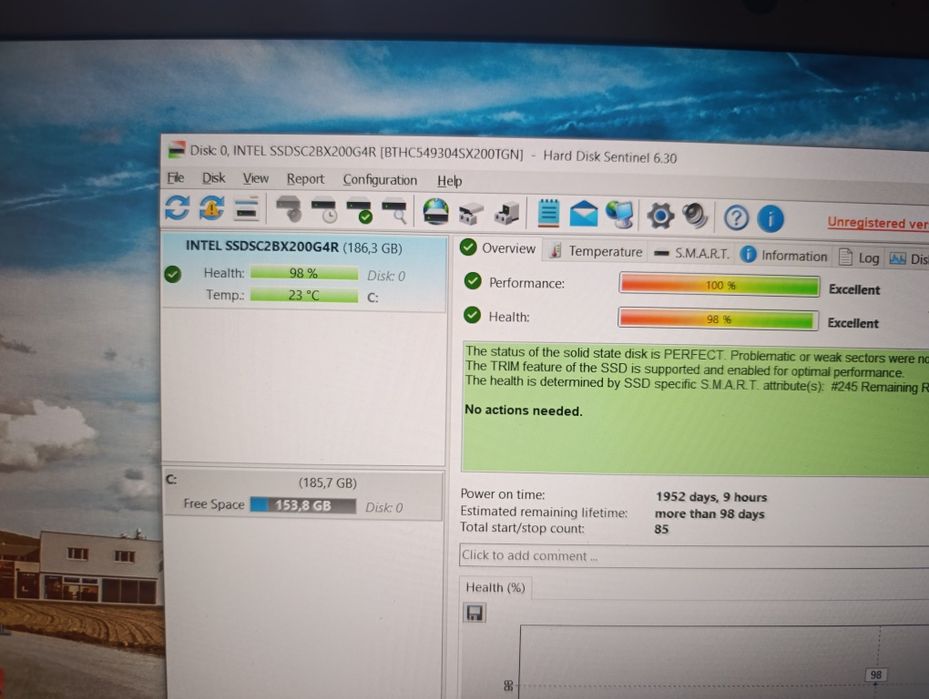Save the health graph with floppy icon
This screenshot has height=699, width=929.
[474, 613]
